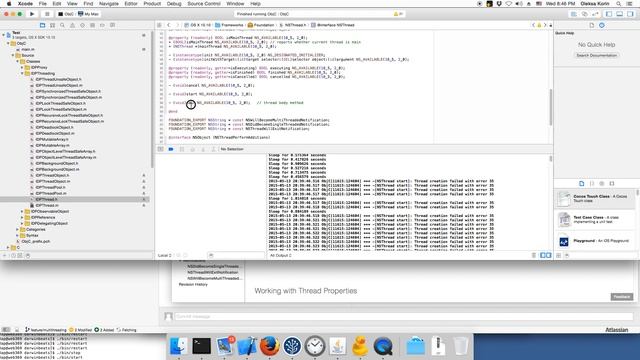Collapse the ObjC group

coord(8,43)
